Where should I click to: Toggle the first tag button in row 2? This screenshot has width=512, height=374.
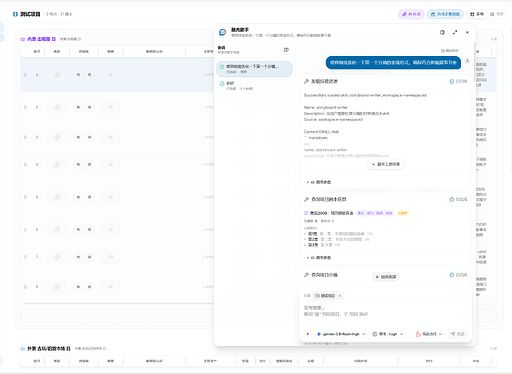click(78, 107)
